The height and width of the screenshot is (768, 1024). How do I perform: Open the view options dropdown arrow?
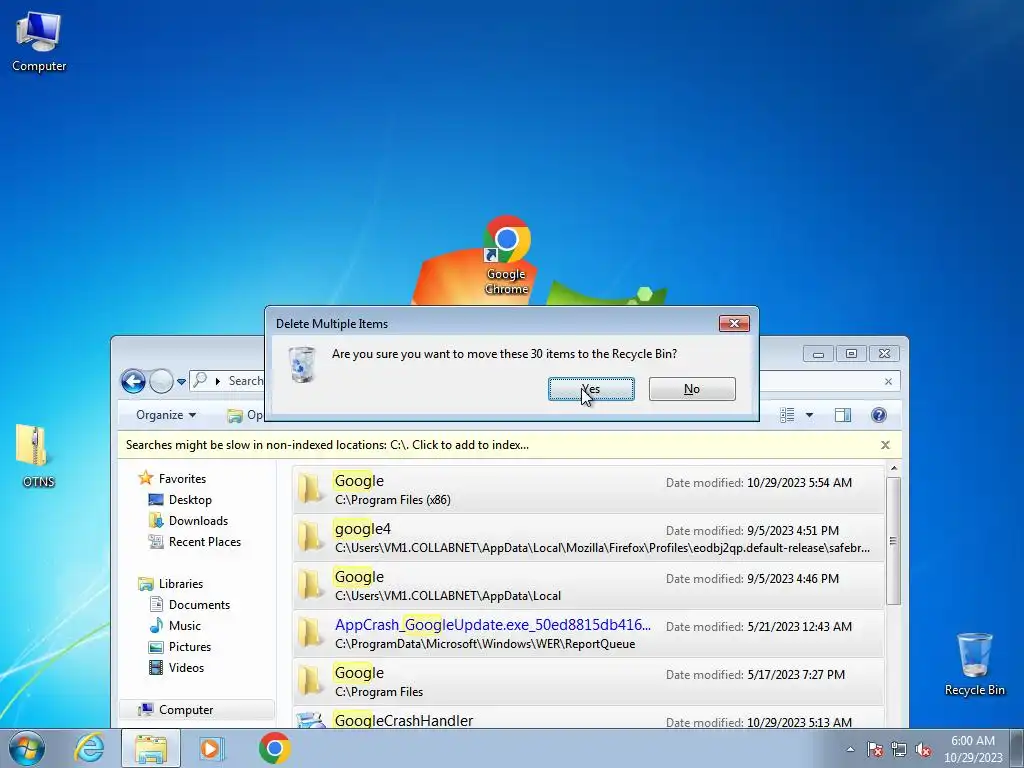pyautogui.click(x=809, y=415)
